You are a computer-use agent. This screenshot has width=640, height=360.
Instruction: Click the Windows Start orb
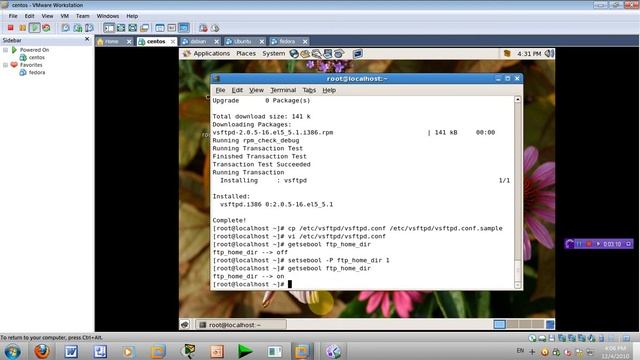pyautogui.click(x=12, y=351)
